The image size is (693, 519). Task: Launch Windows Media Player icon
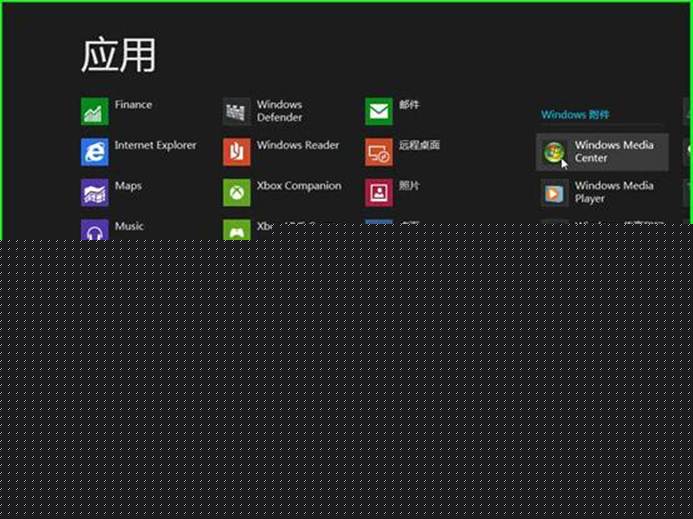[554, 193]
